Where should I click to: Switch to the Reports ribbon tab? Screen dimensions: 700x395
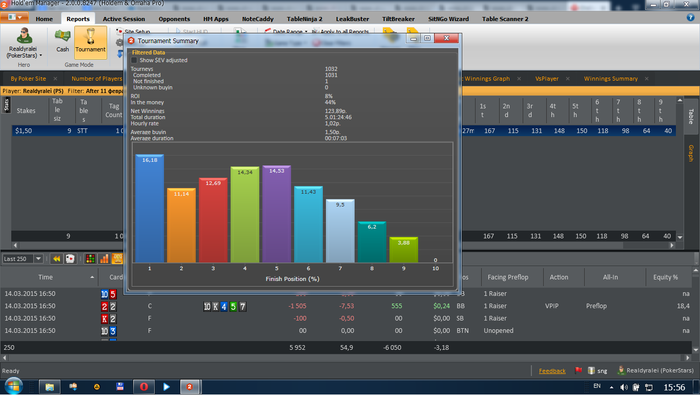78,19
